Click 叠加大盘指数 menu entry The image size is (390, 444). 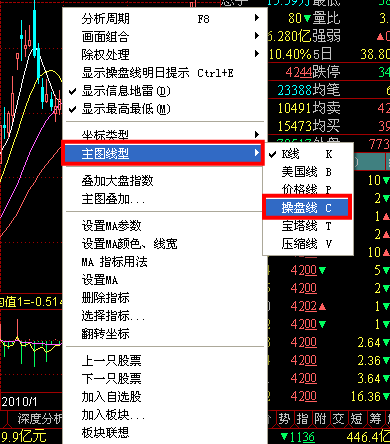click(x=165, y=181)
